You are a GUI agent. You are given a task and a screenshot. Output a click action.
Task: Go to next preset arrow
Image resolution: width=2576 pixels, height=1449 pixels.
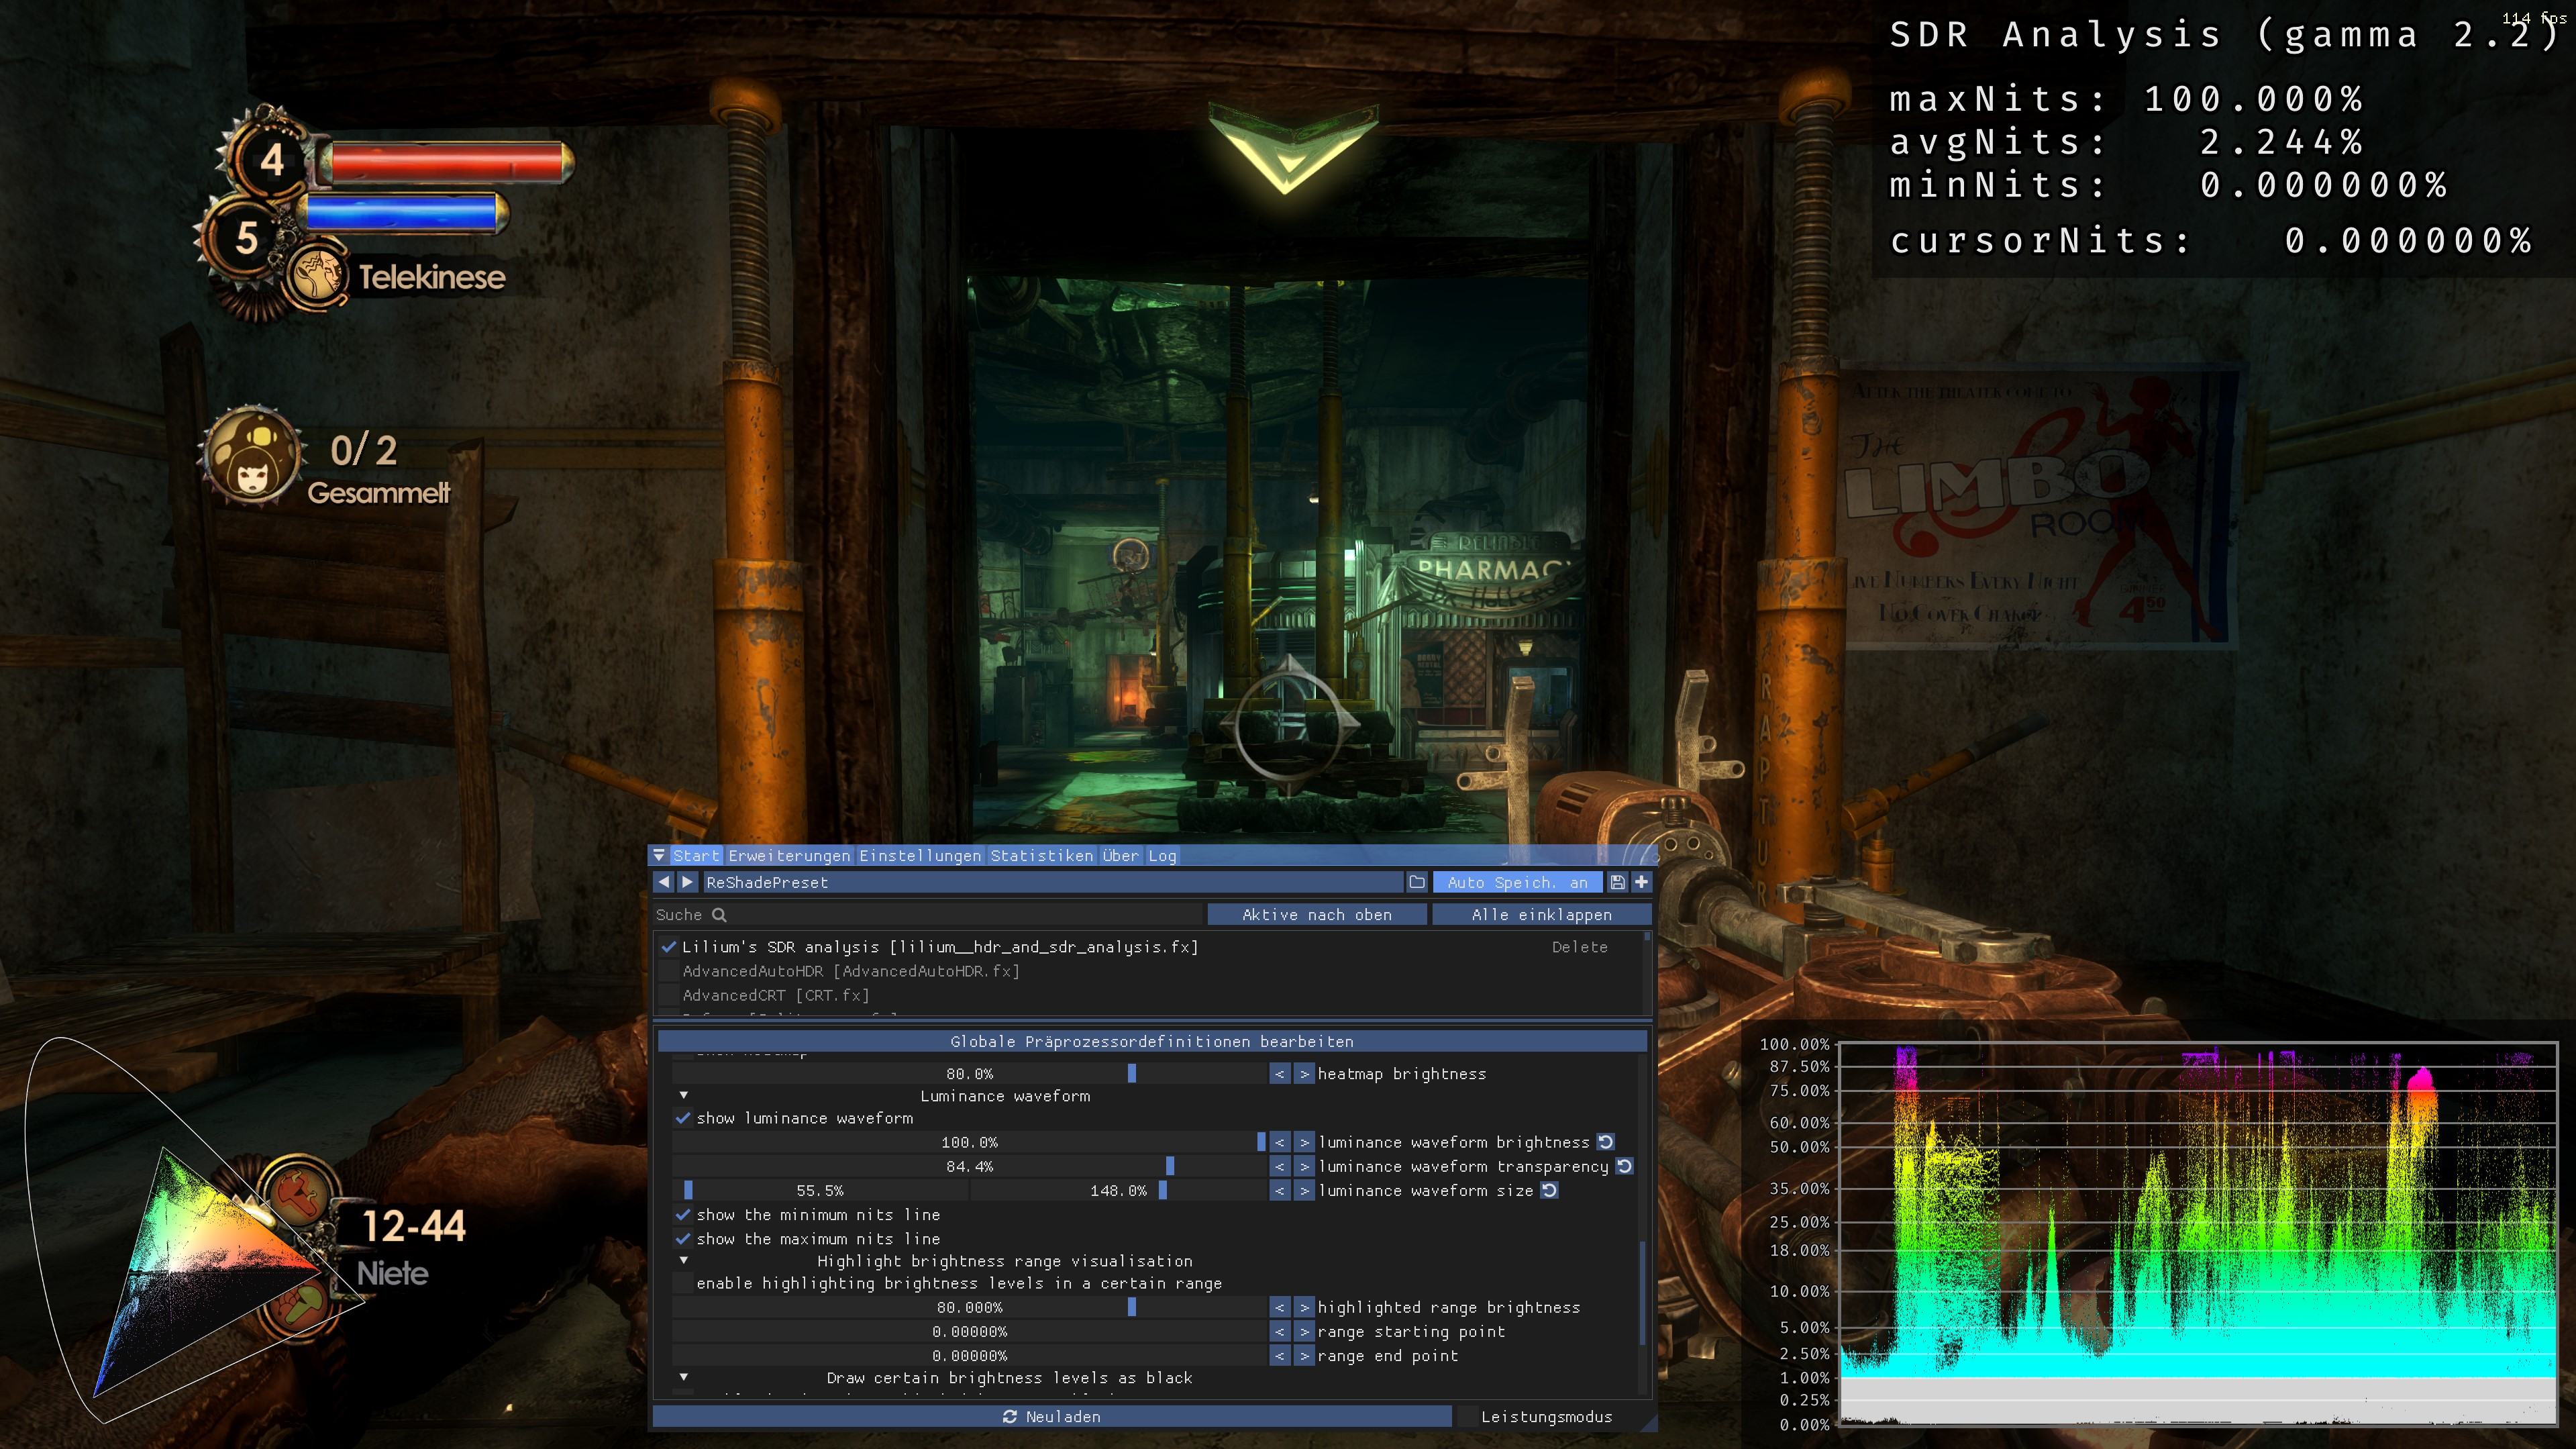click(687, 882)
